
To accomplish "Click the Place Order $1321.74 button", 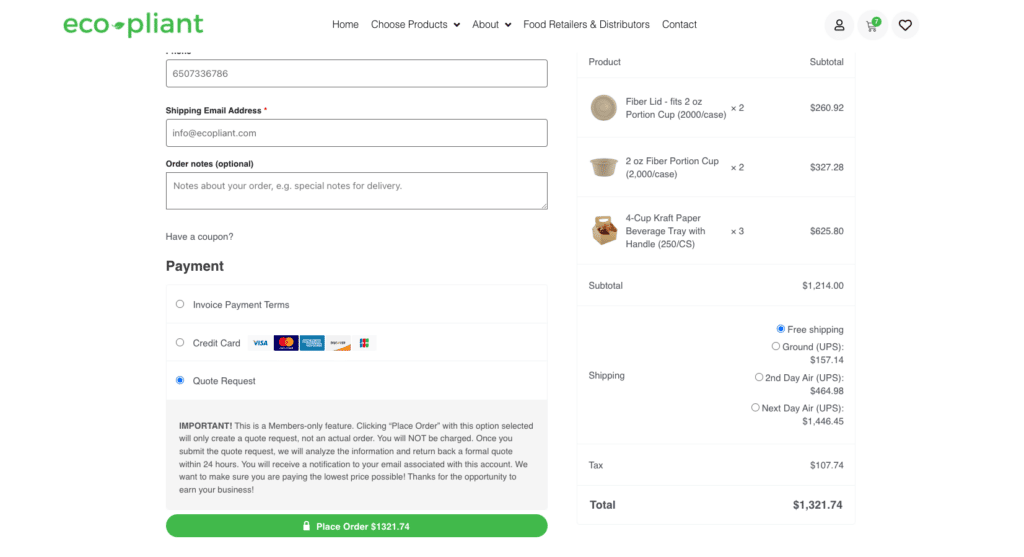I will pyautogui.click(x=357, y=526).
